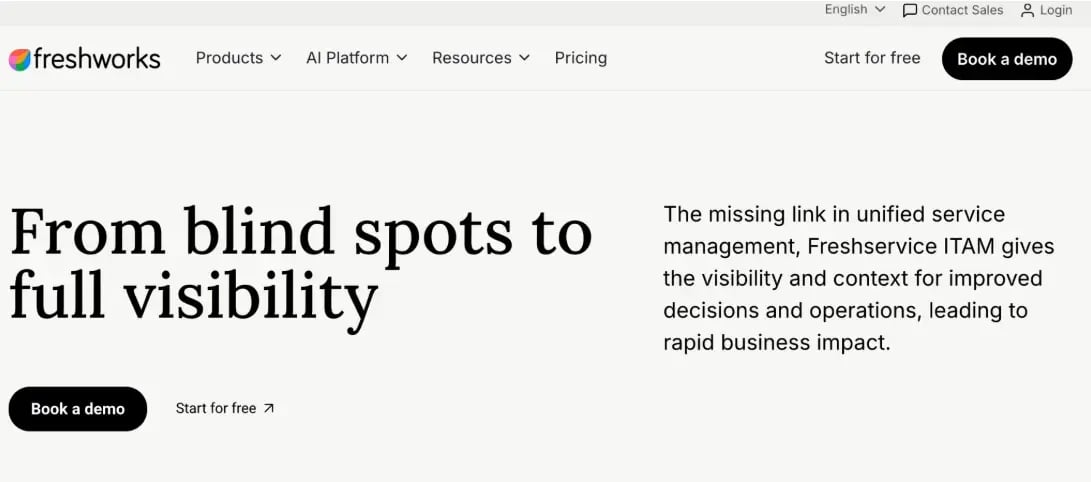Click the Login link
The image size is (1091, 482).
click(x=1046, y=10)
